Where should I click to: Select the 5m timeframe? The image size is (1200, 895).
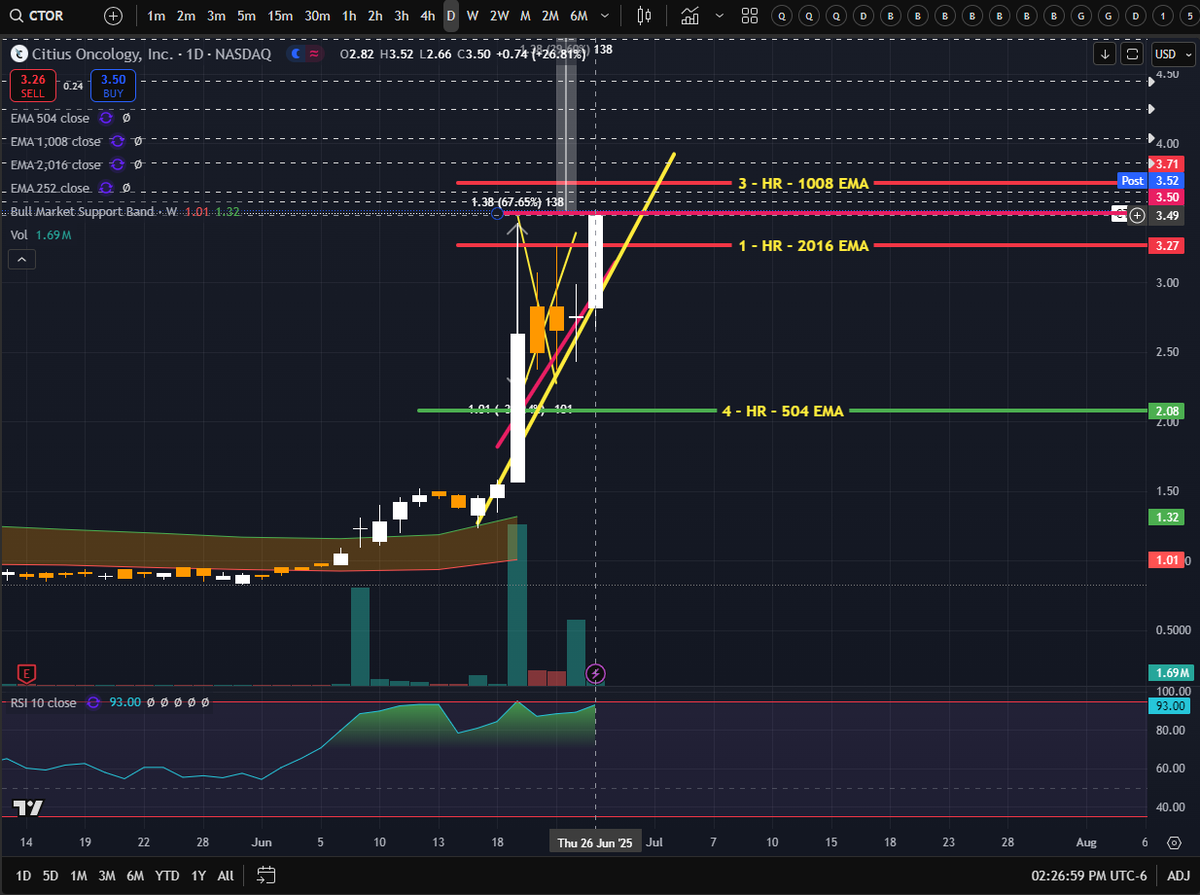point(246,16)
